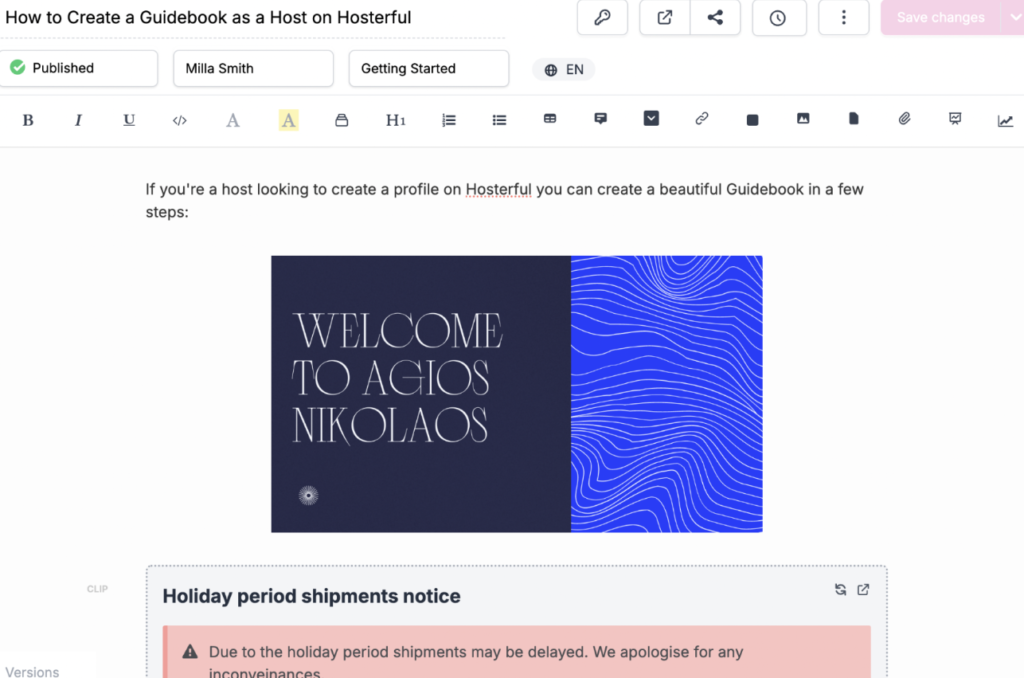The height and width of the screenshot is (678, 1024).
Task: Click the Milla Smith author field
Action: coord(253,68)
